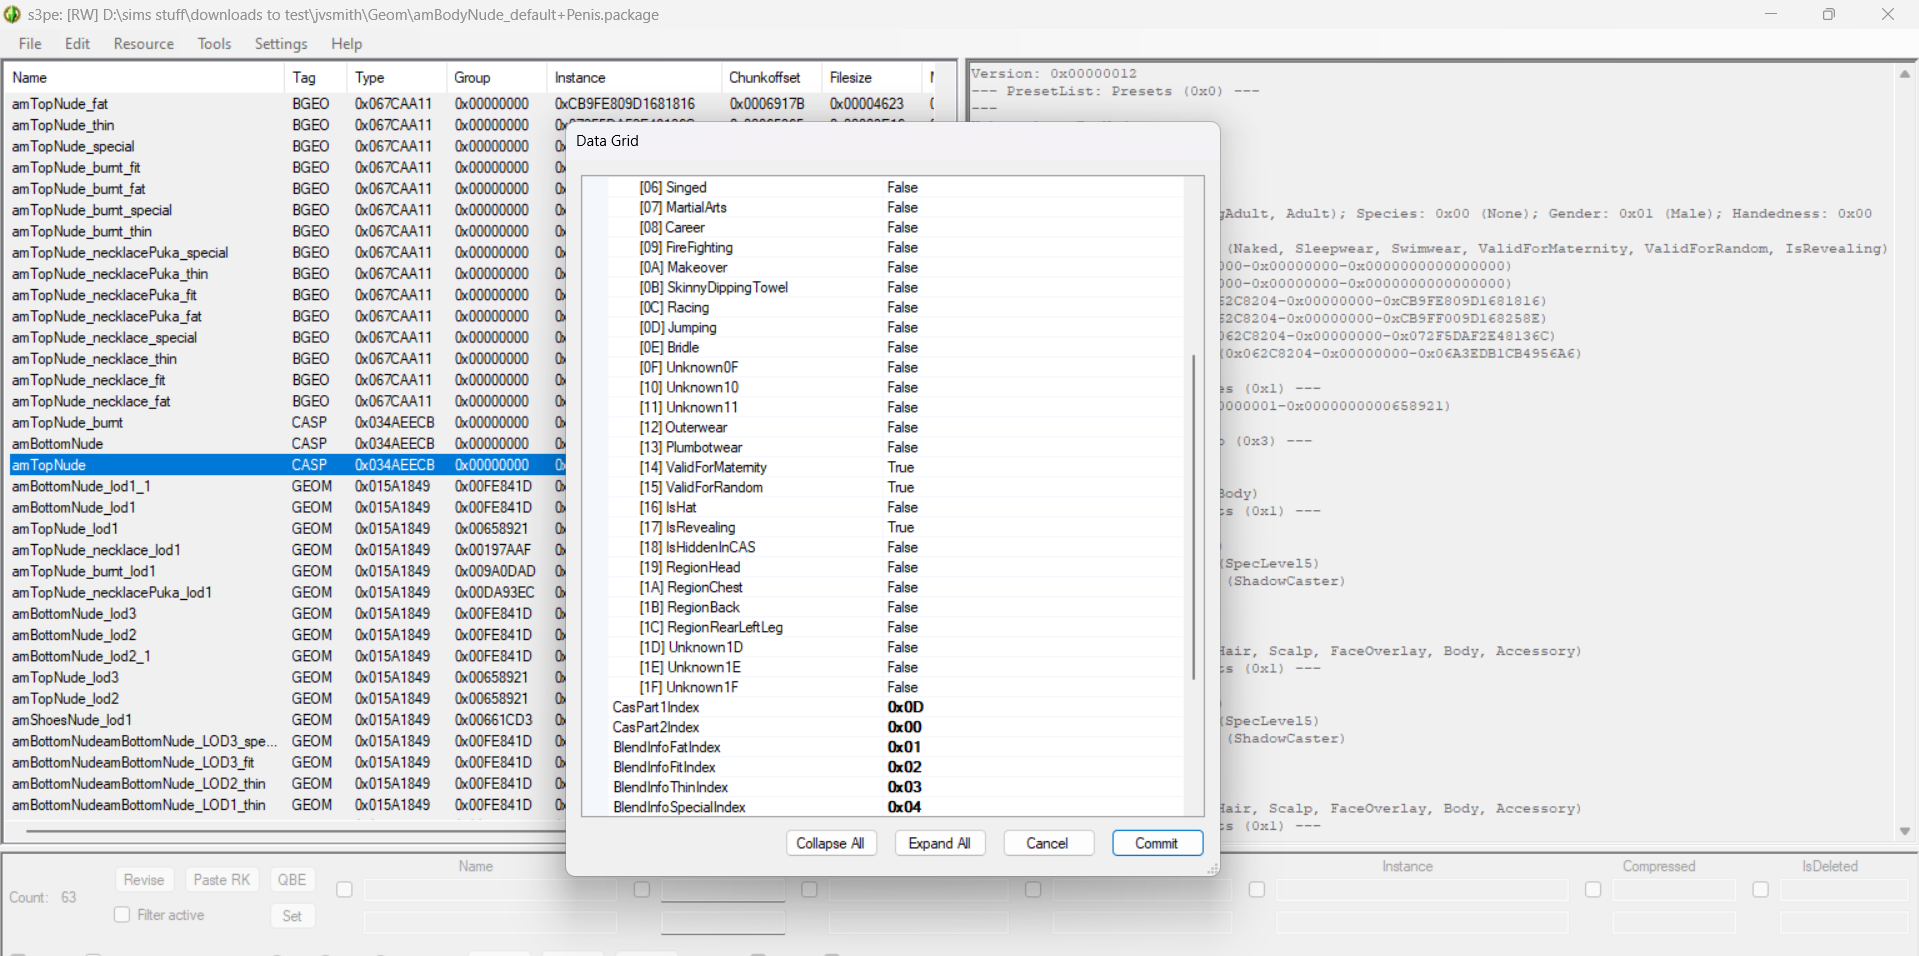Click the False value of [16] IsHat

[x=902, y=507]
